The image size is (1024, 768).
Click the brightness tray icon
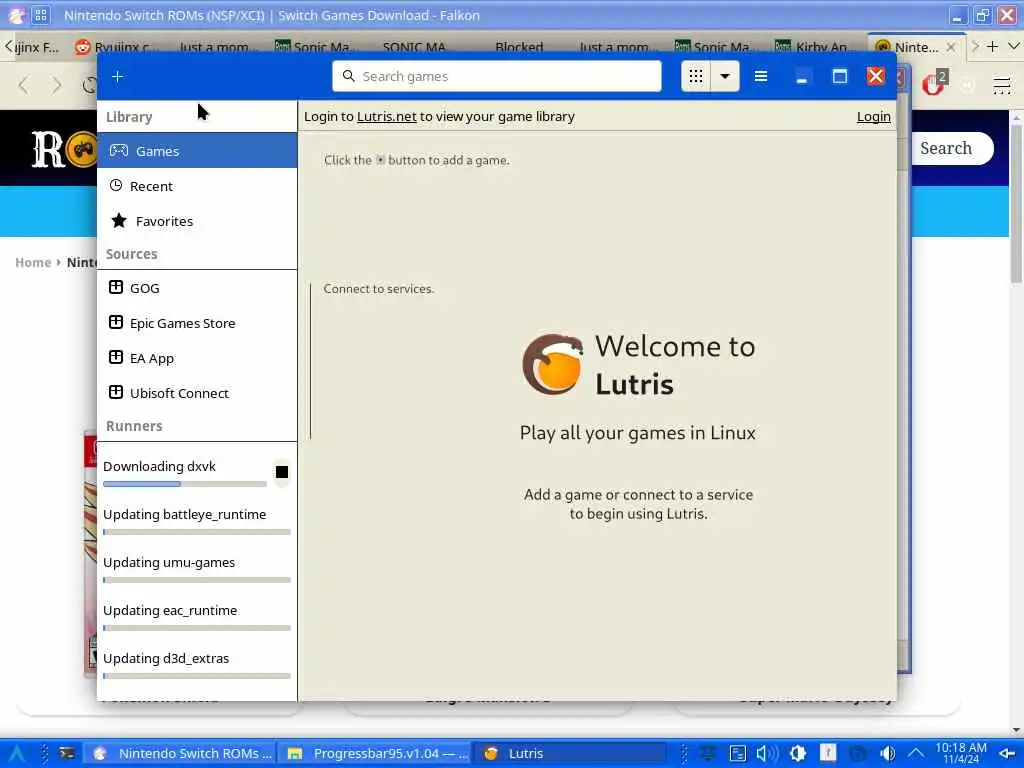click(797, 754)
